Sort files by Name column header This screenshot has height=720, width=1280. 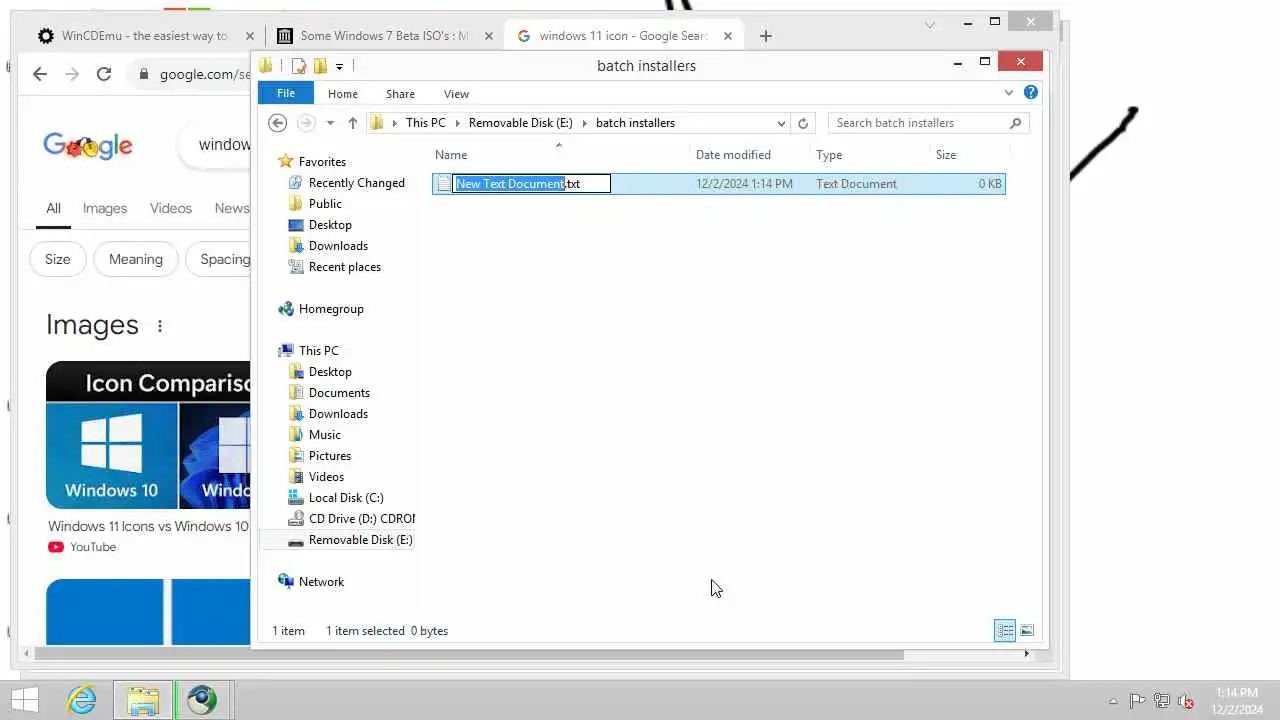pos(451,155)
